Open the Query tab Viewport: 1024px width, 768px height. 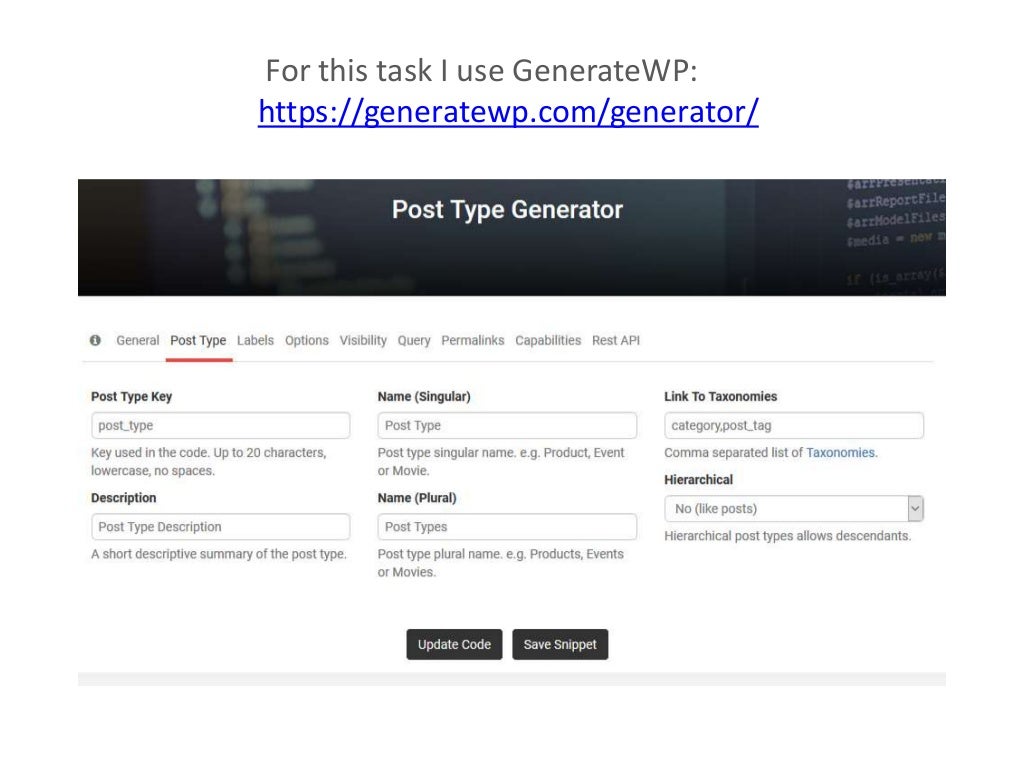point(414,340)
